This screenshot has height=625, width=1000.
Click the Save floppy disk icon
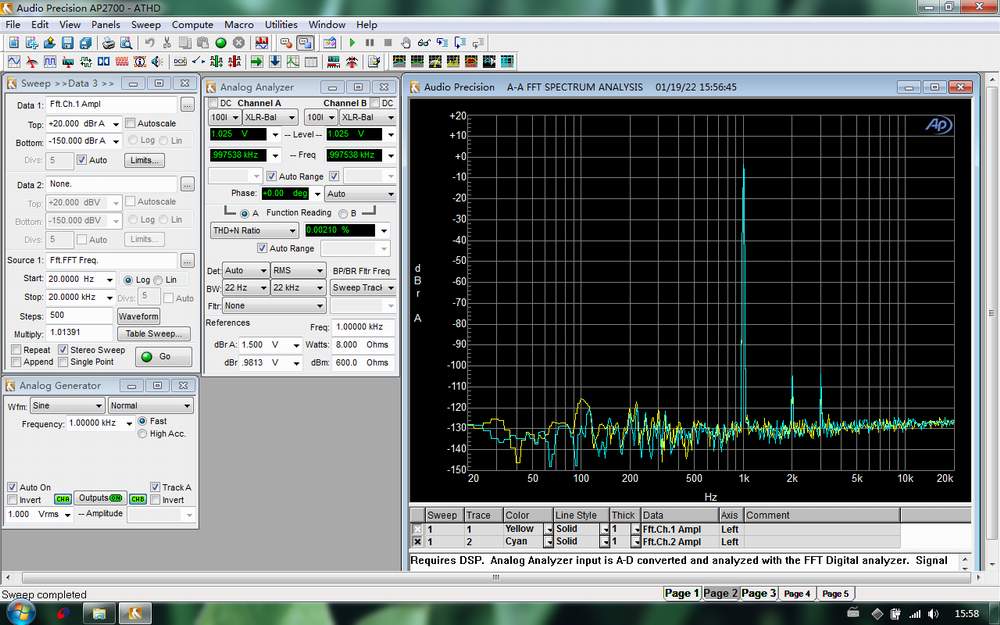tap(67, 43)
